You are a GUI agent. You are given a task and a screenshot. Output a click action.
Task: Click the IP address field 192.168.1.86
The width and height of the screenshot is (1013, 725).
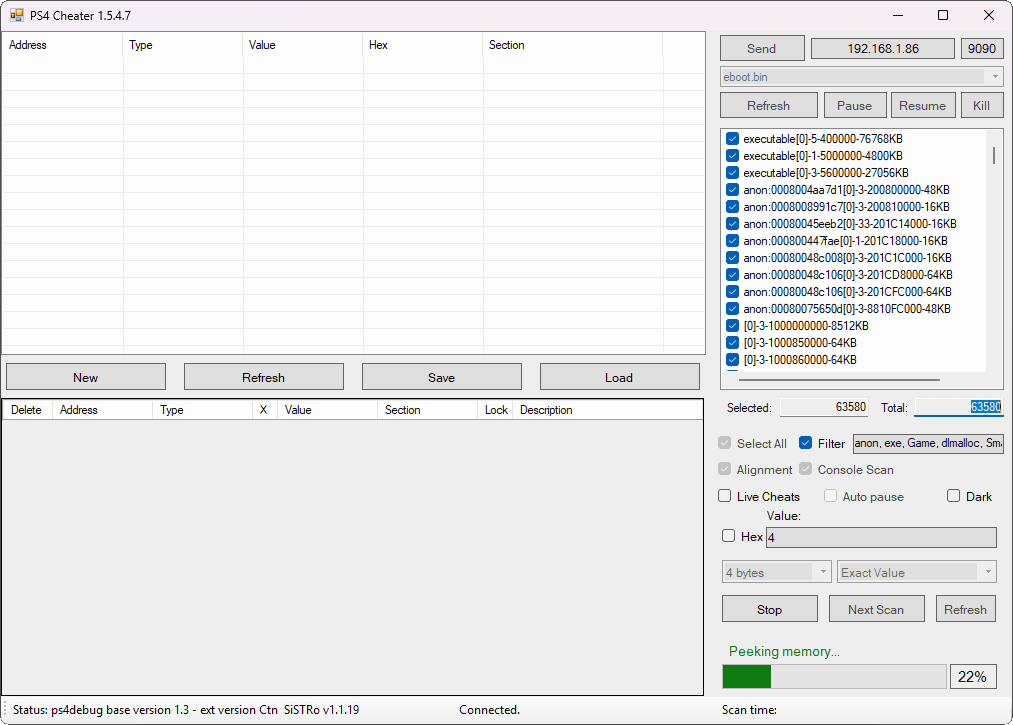coord(882,48)
